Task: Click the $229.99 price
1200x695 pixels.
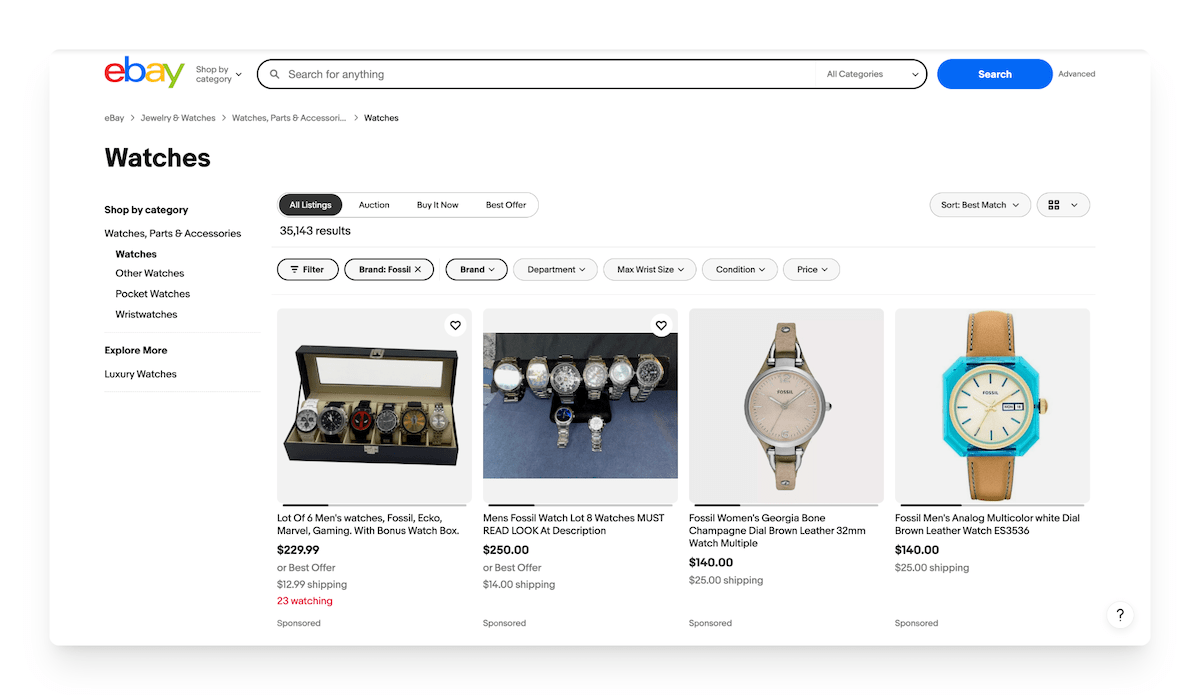Action: tap(298, 550)
